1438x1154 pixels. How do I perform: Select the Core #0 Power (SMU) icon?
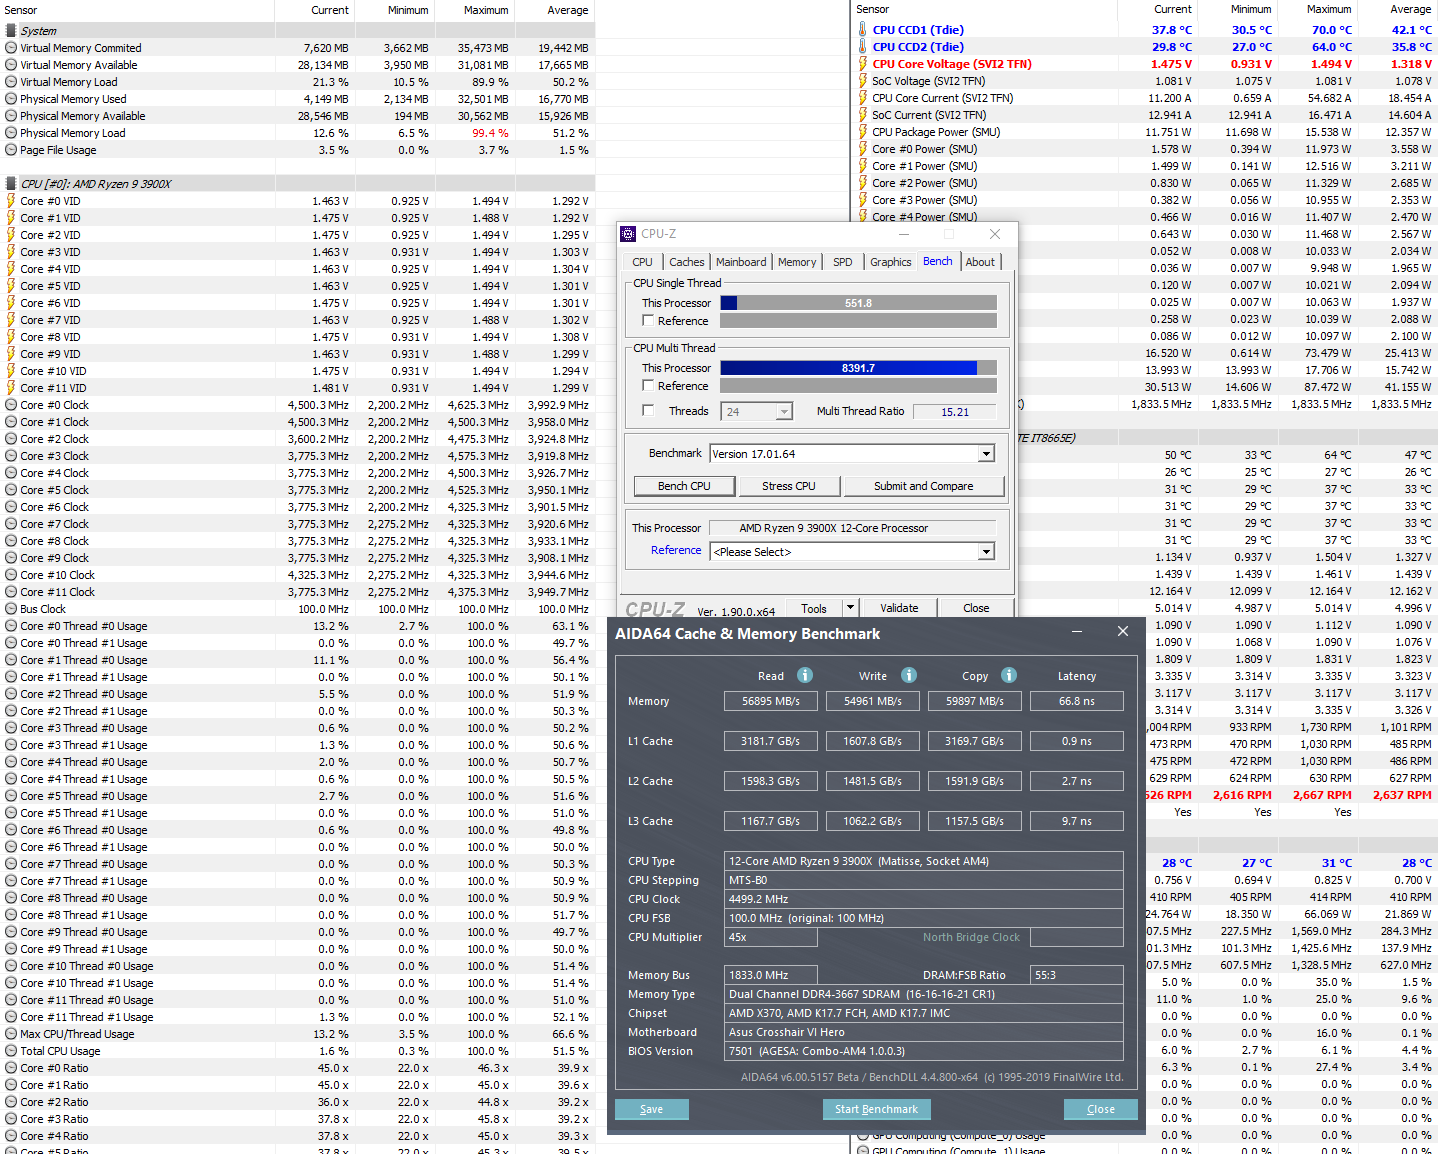point(862,149)
